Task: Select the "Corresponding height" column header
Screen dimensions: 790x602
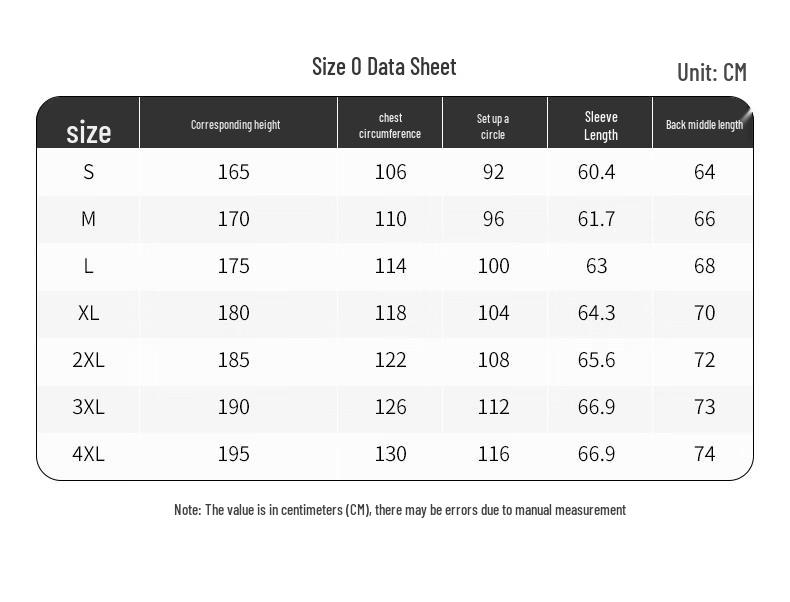Action: click(235, 125)
